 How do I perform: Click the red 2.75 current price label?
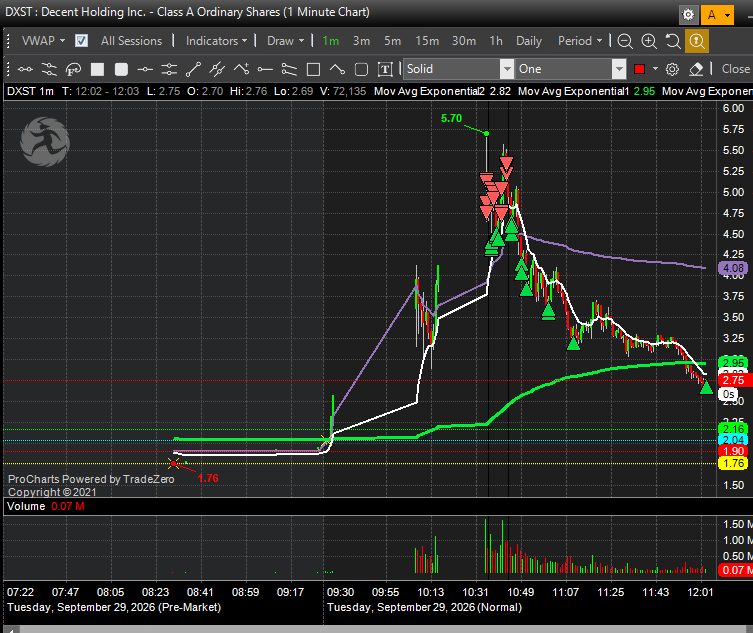[733, 380]
